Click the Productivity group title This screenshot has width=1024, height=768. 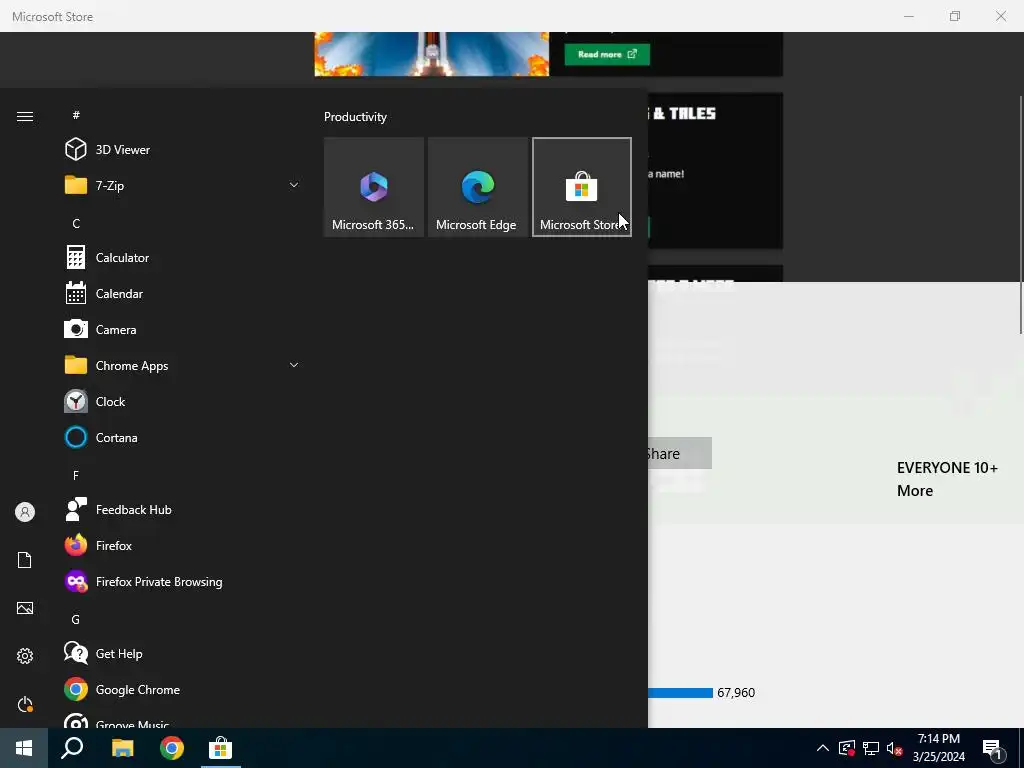tap(355, 117)
